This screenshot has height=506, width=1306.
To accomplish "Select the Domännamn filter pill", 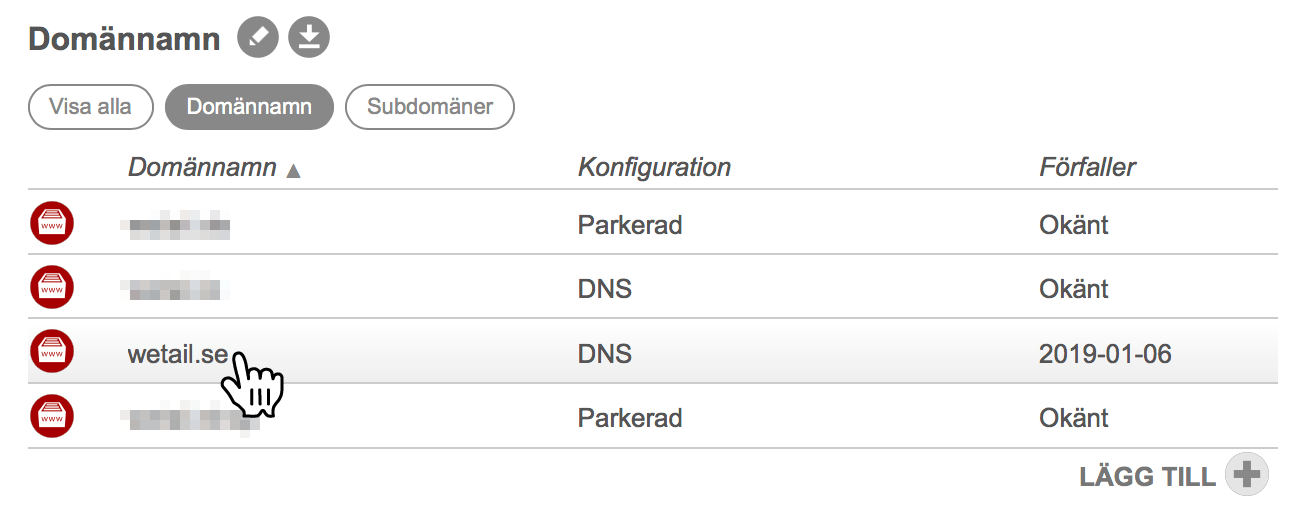I will pos(249,107).
